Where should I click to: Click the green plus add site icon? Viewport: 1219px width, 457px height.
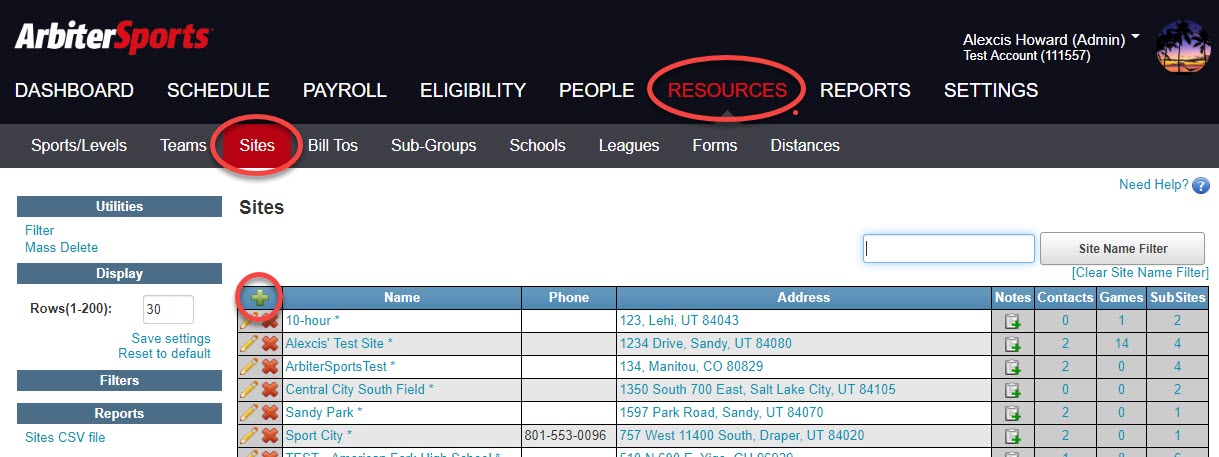(x=260, y=297)
